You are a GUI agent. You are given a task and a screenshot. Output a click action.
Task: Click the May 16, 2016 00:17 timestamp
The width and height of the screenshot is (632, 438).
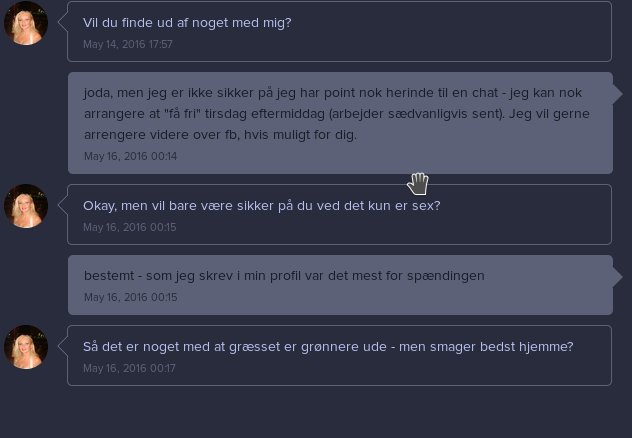point(129,368)
